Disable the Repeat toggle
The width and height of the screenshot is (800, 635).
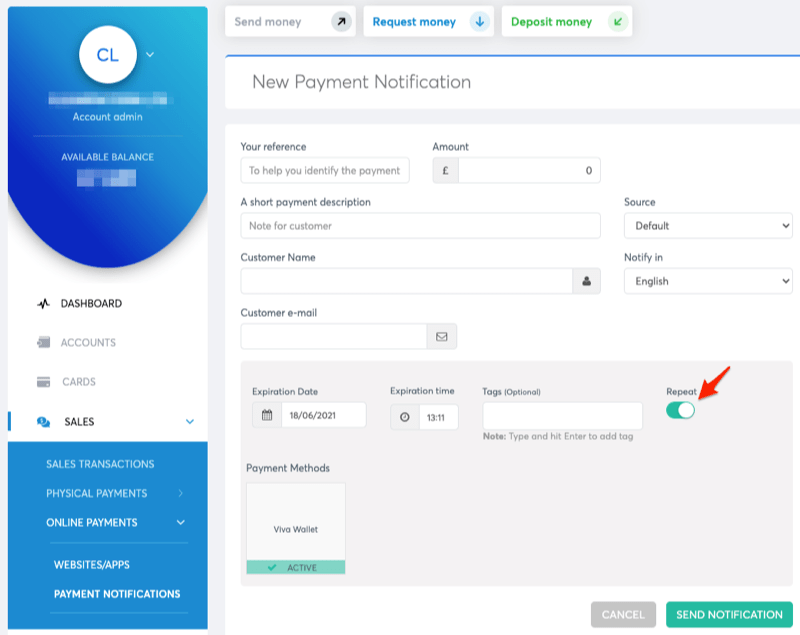680,408
